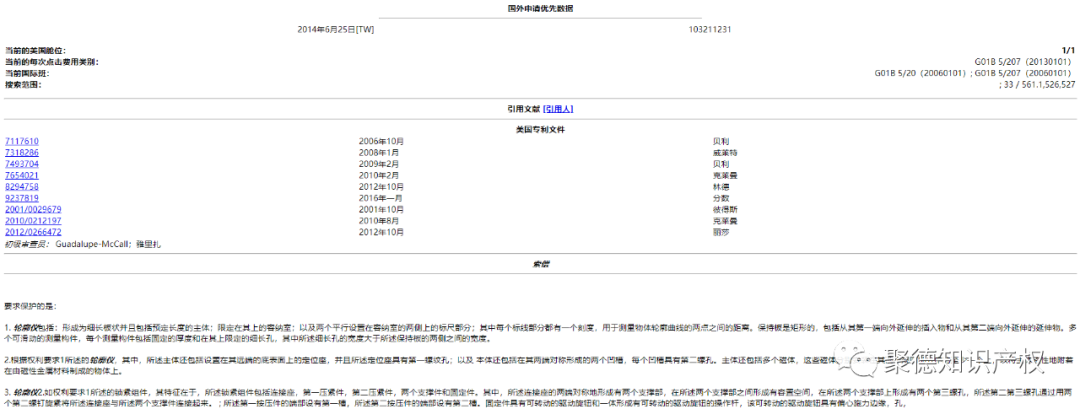Click the date in the 2012/0266472 row

[381, 232]
